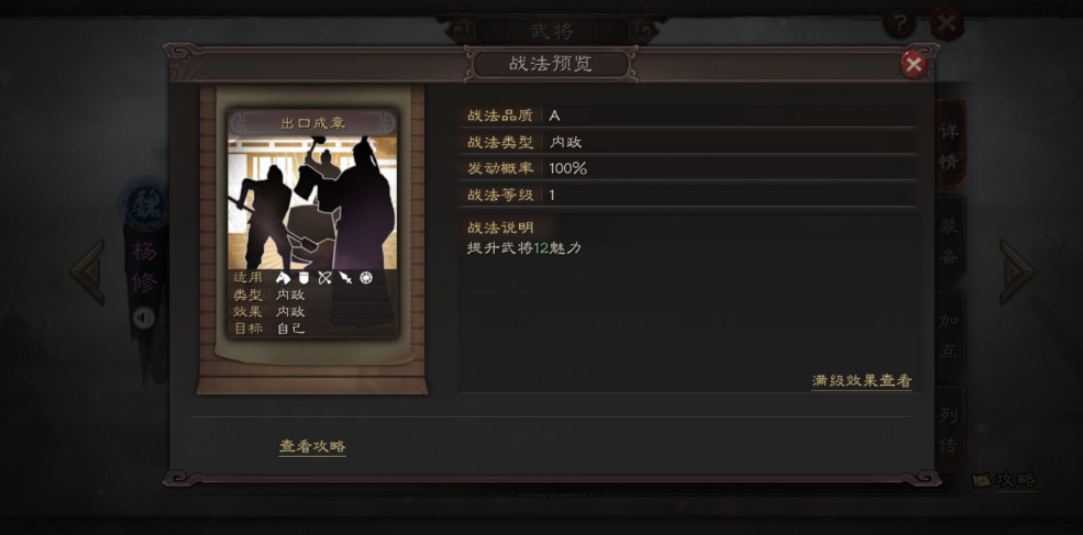The width and height of the screenshot is (1083, 535).
Task: Go to the previous general arrow
Action: click(88, 272)
